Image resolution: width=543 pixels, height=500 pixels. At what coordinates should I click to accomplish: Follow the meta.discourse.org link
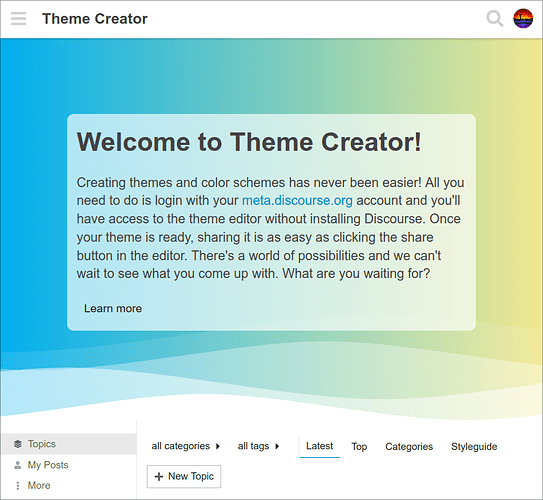click(297, 200)
